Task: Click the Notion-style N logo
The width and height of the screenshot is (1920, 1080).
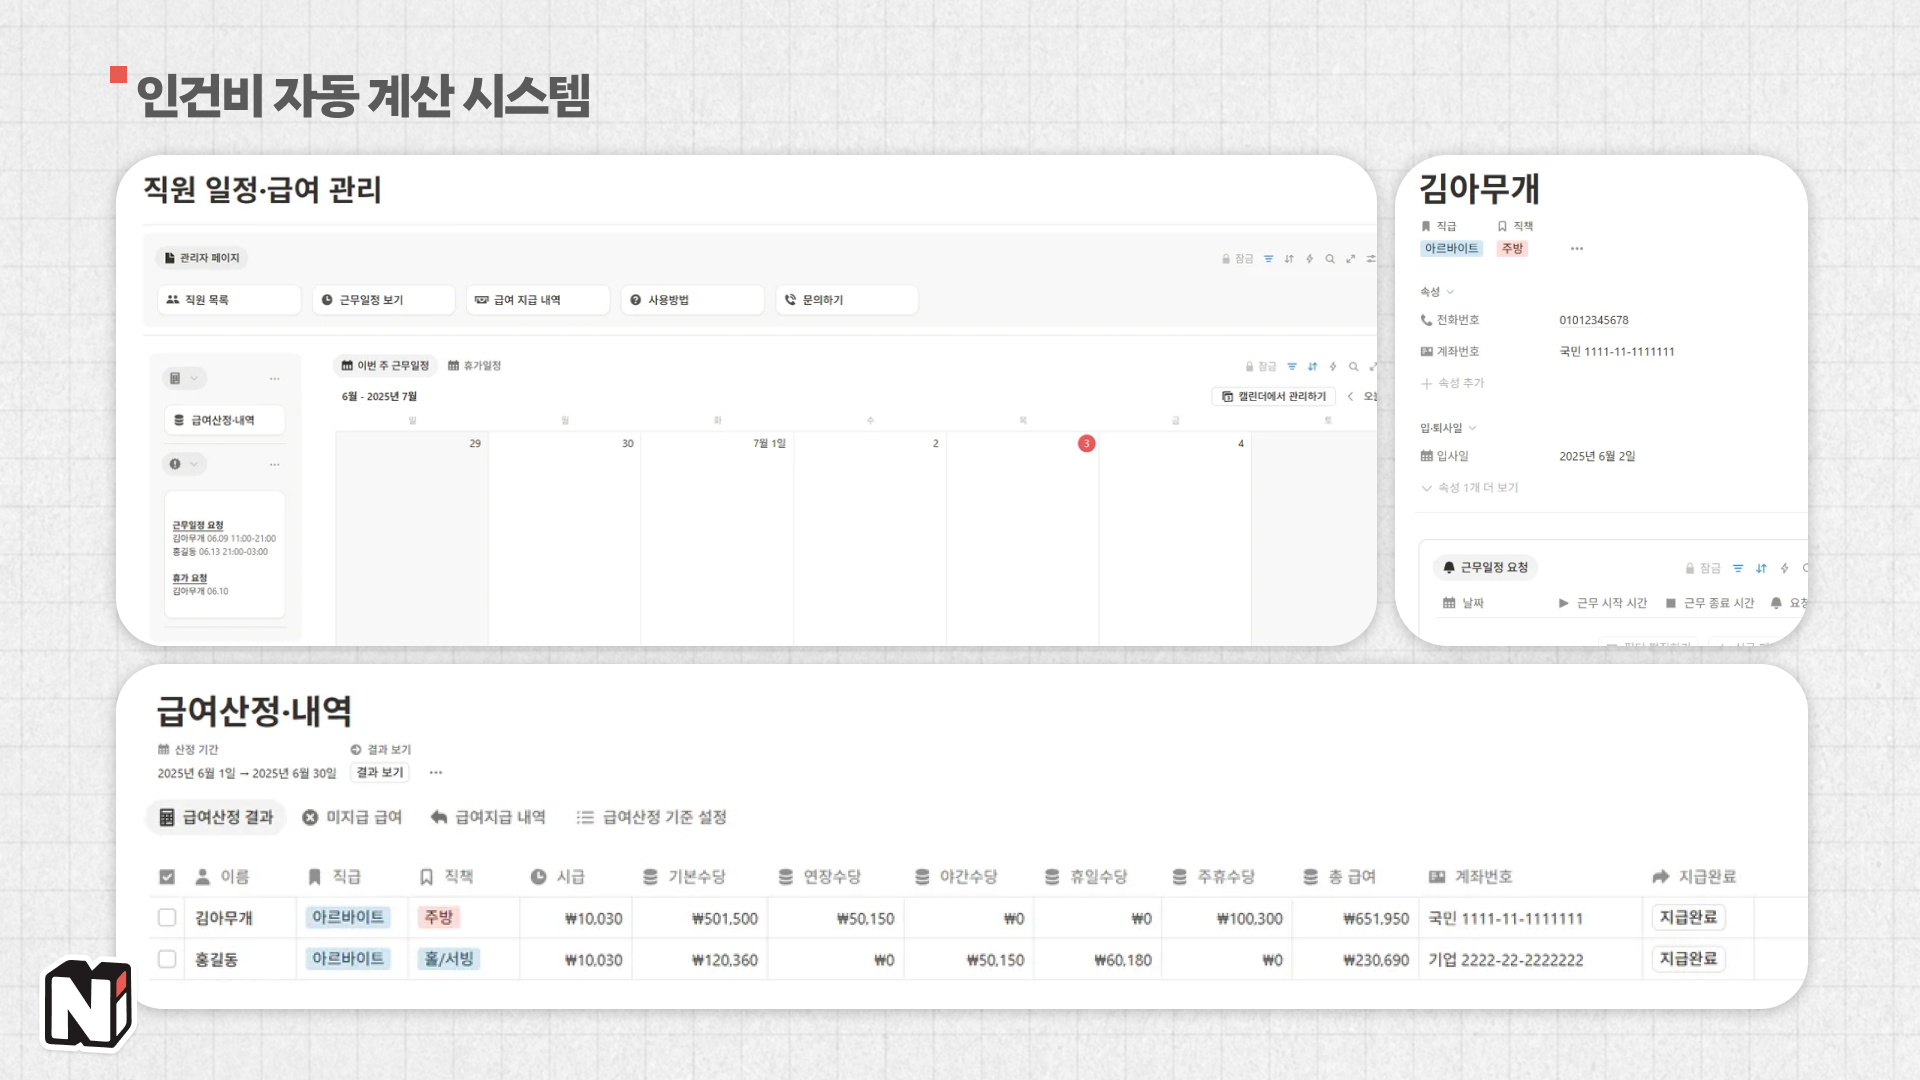Action: [88, 1004]
